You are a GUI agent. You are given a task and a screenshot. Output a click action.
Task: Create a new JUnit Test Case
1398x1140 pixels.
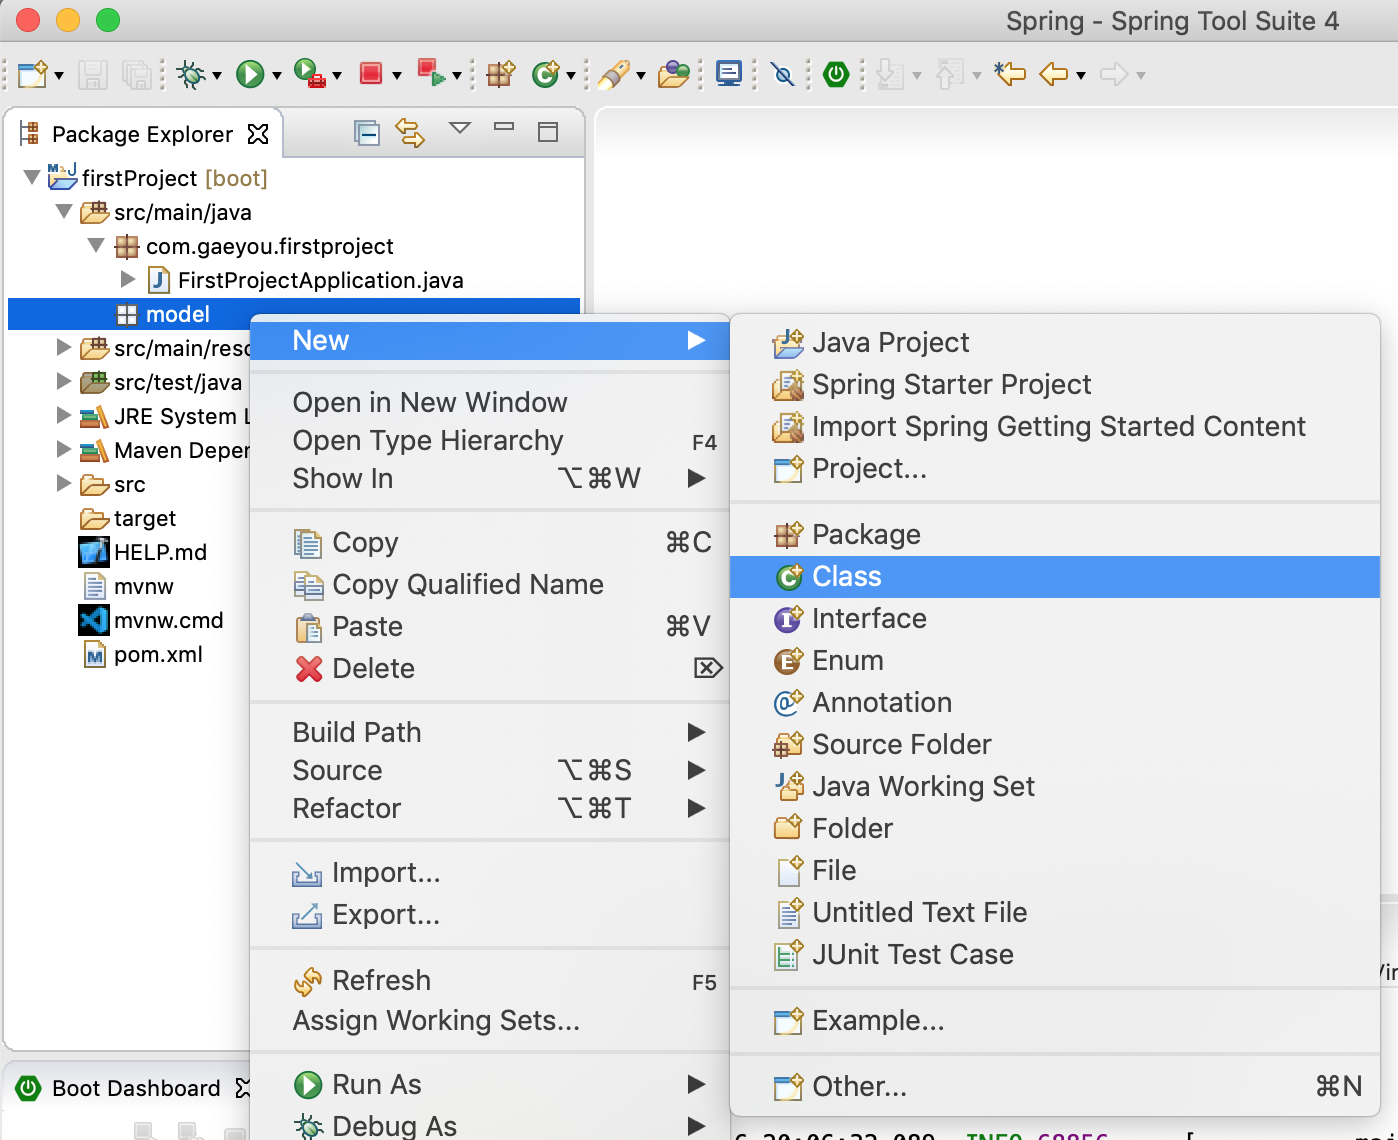point(1055,955)
